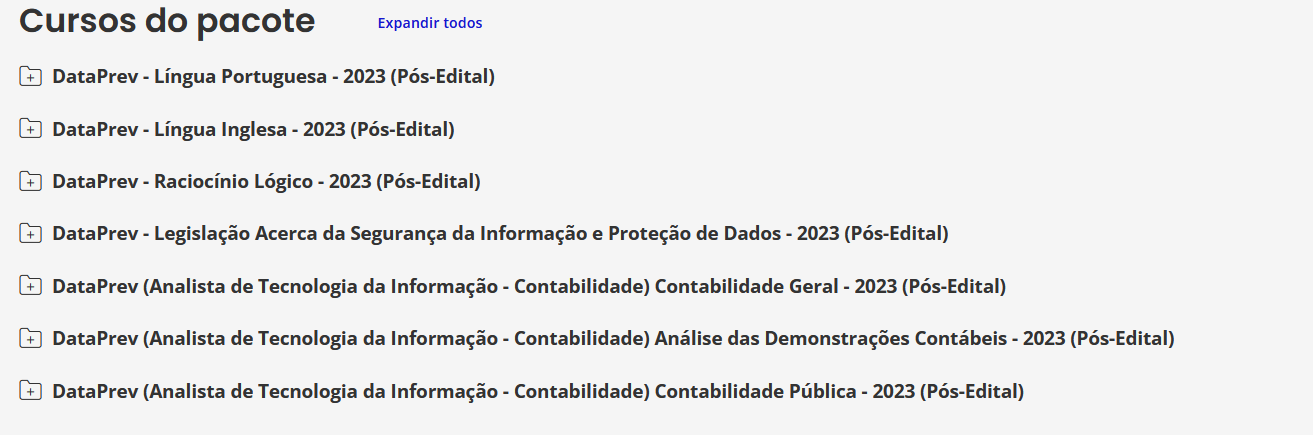Screen dimensions: 1313x435
Task: Select the Legislação e Proteção de Dados title
Action: pyautogui.click(x=500, y=234)
